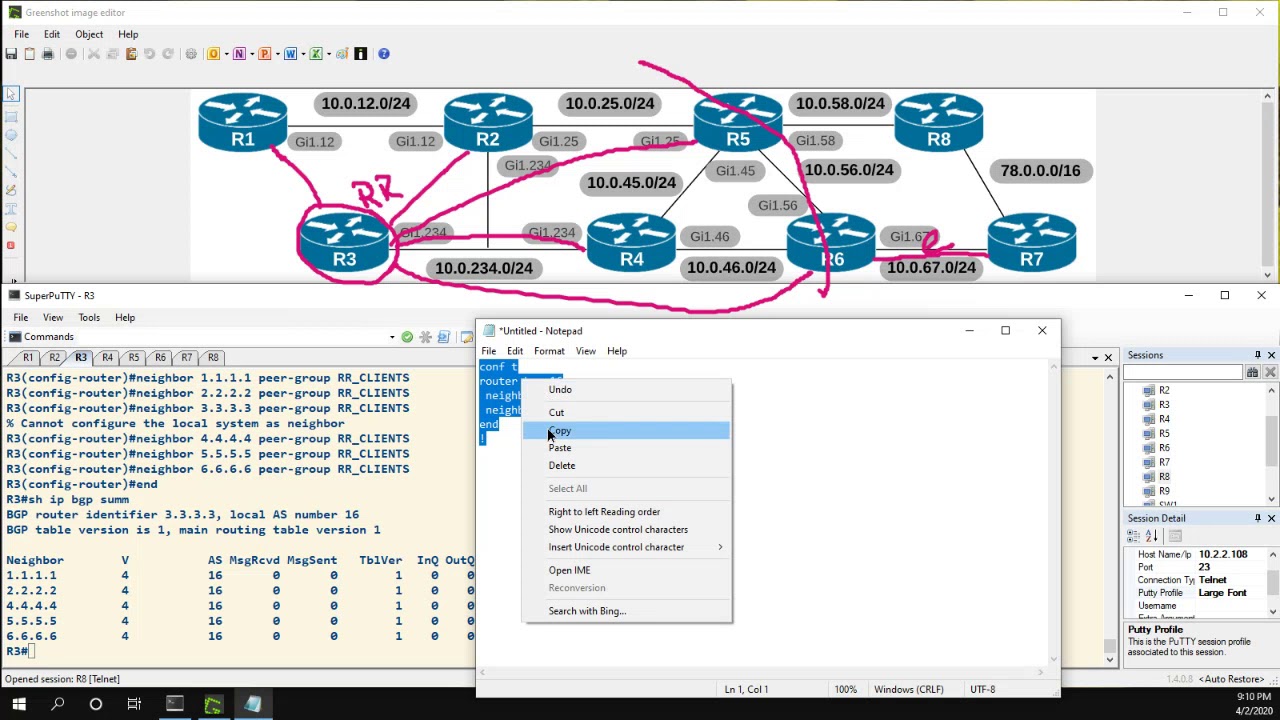The width and height of the screenshot is (1280, 720).
Task: Export to PowerPoint using the P icon
Action: (264, 54)
